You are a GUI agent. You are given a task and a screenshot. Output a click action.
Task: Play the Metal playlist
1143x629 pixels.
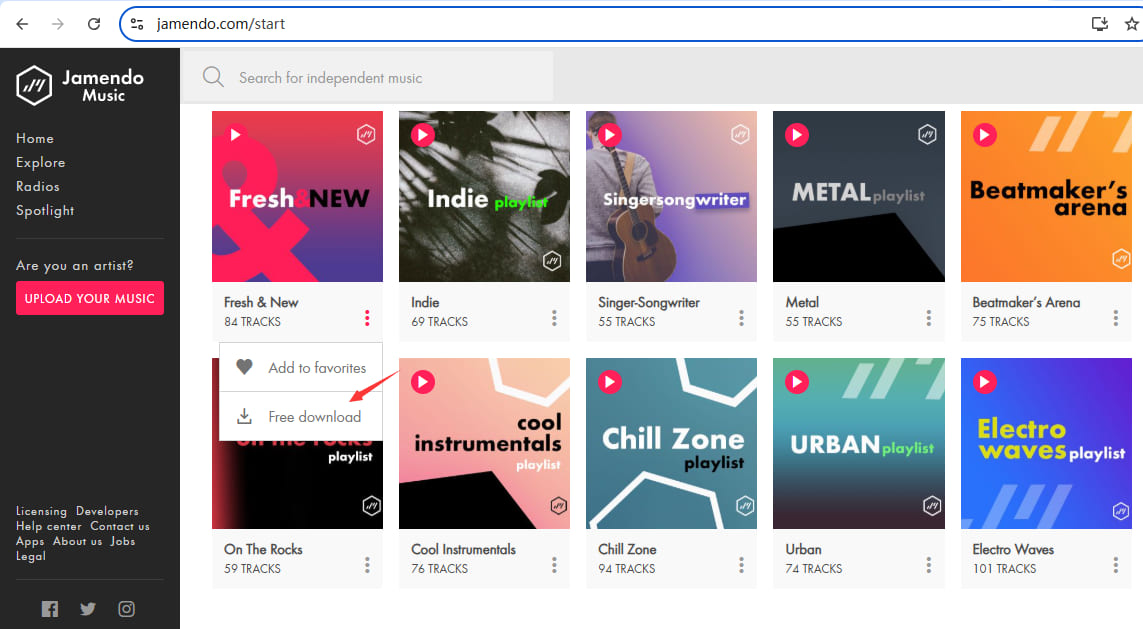coord(797,135)
